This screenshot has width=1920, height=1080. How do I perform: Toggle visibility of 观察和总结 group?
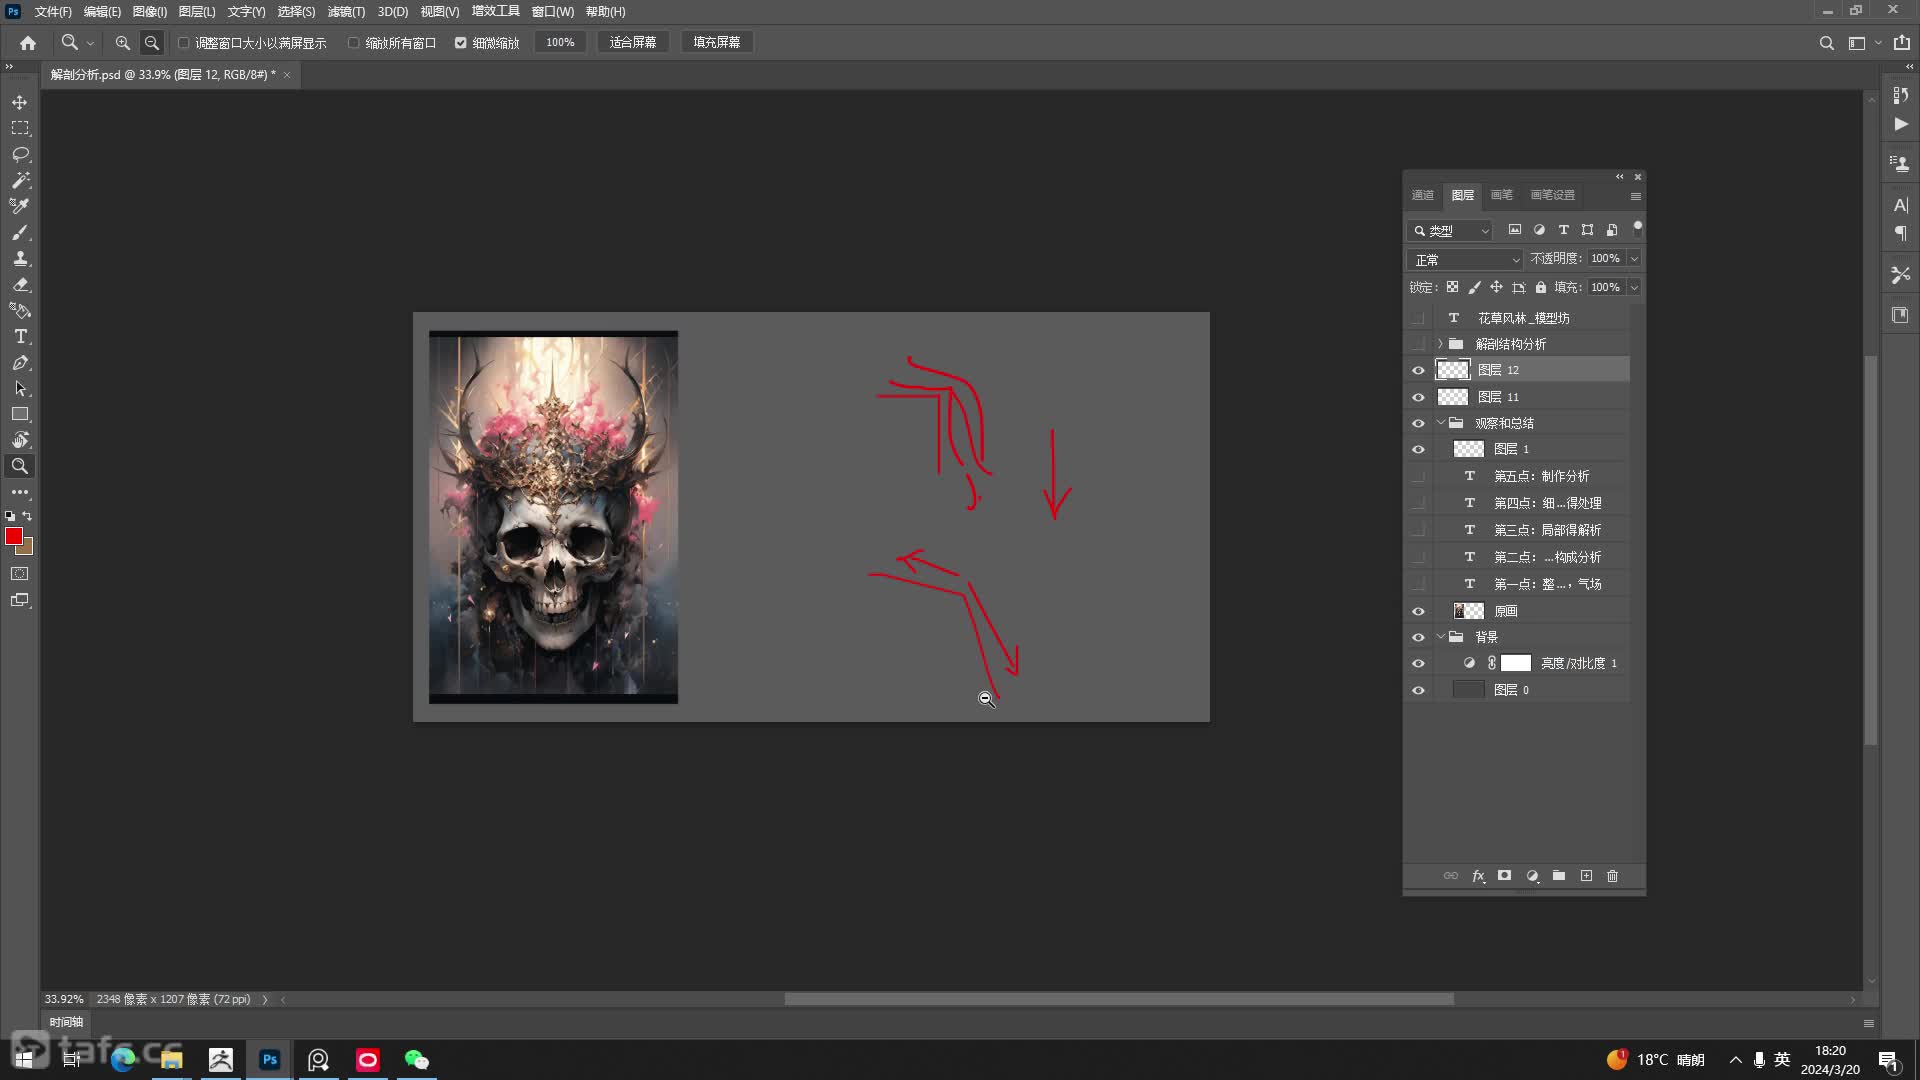(x=1418, y=423)
